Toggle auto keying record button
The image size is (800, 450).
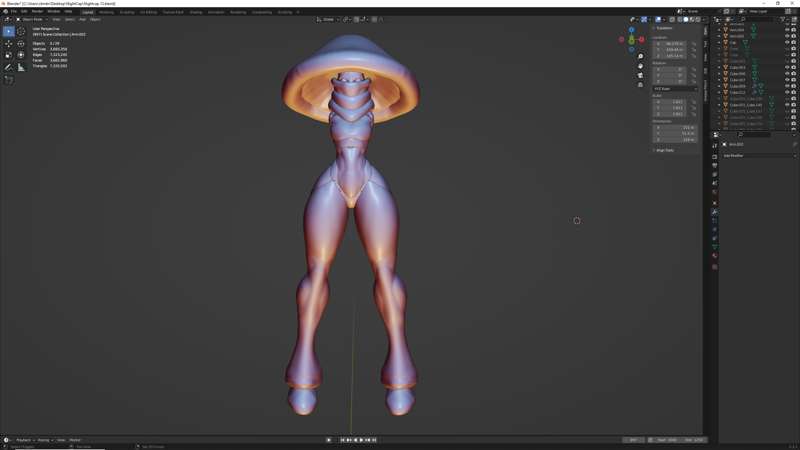pos(329,440)
